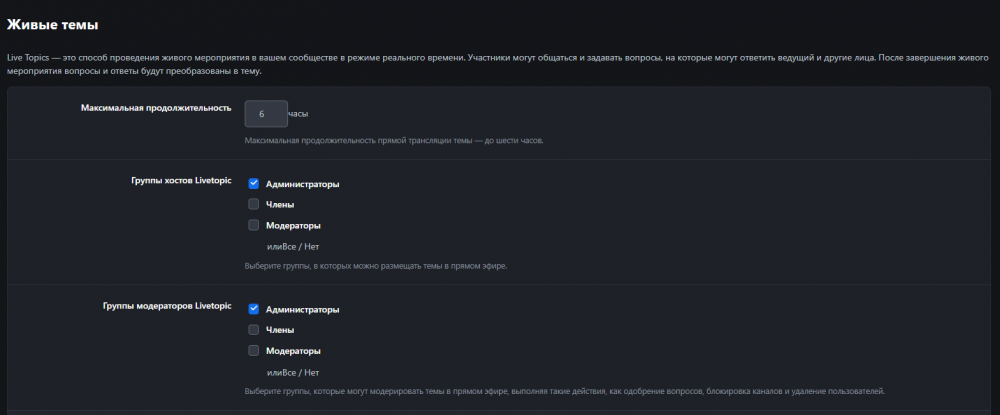The width and height of the screenshot is (1000, 415).
Task: Click the 'Максимальная продолжительность' setting label
Action: click(156, 107)
